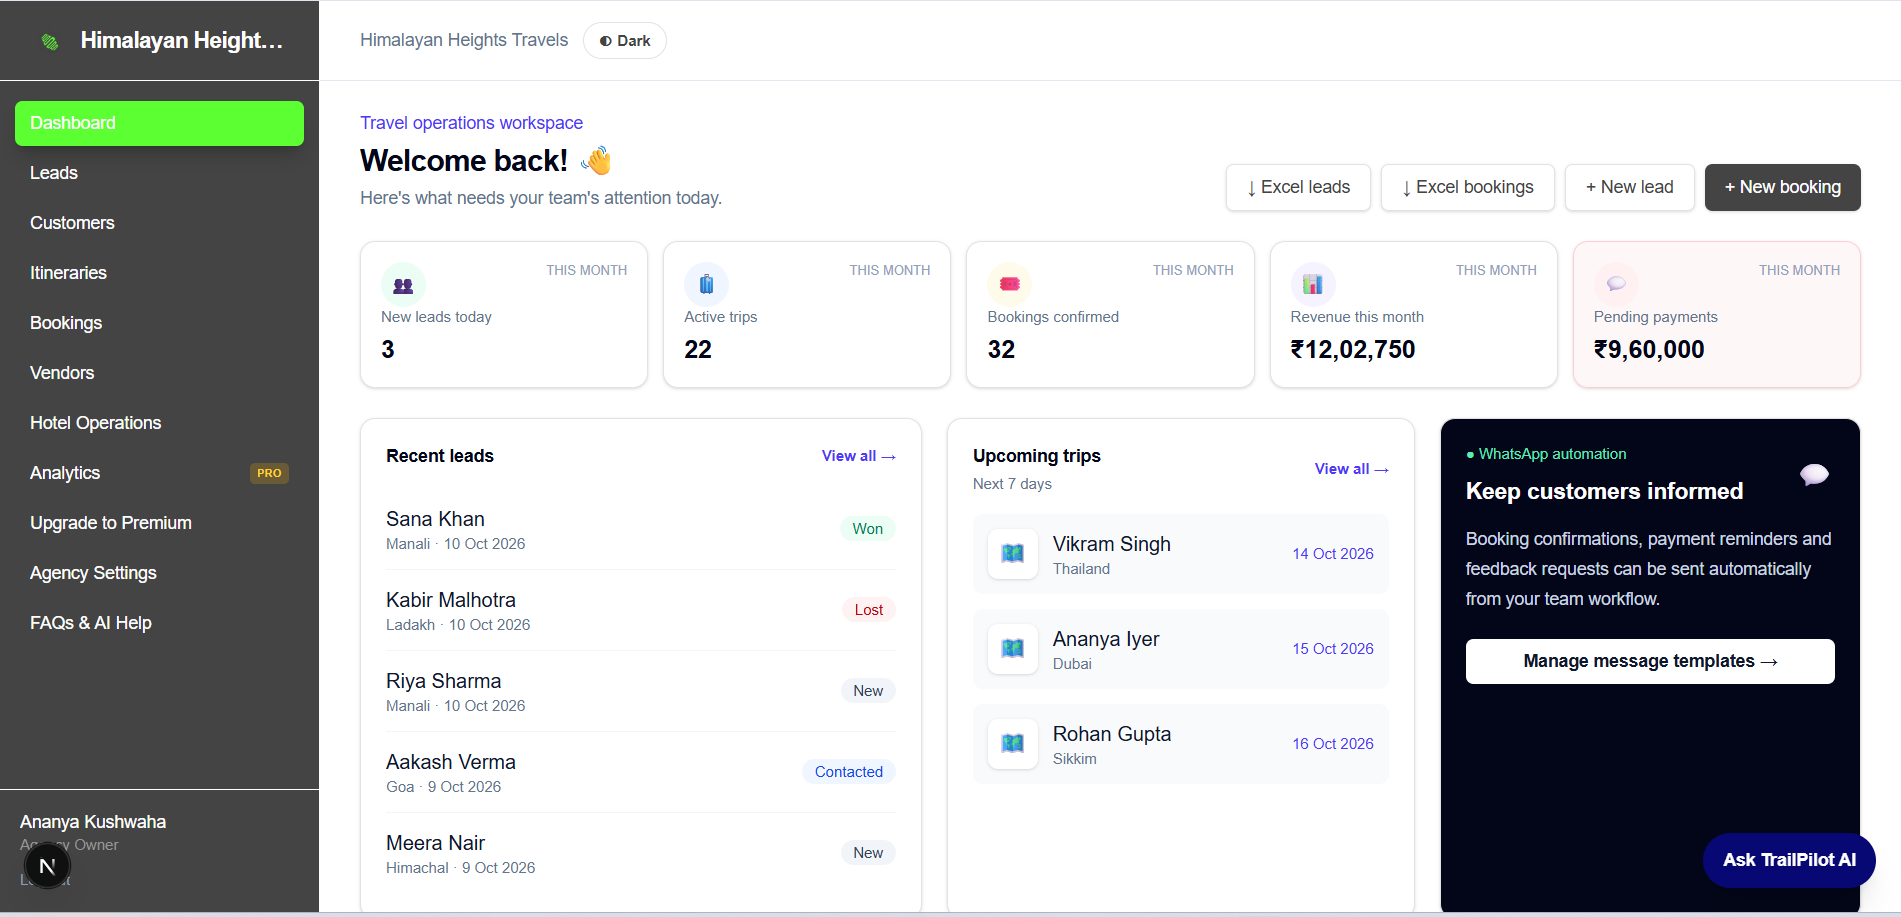
Task: Click the WhatsApp automation label
Action: [x=1546, y=454]
